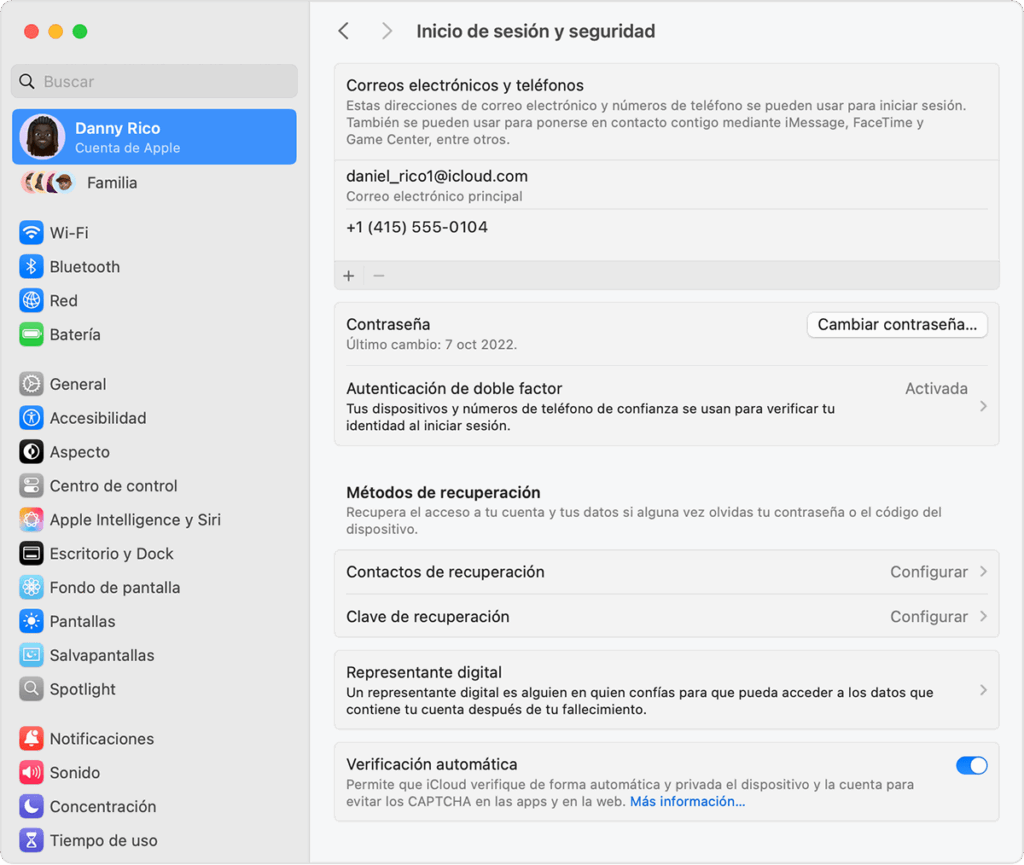The width and height of the screenshot is (1024, 865).
Task: Click Correo electrónico principal label
Action: pos(434,197)
